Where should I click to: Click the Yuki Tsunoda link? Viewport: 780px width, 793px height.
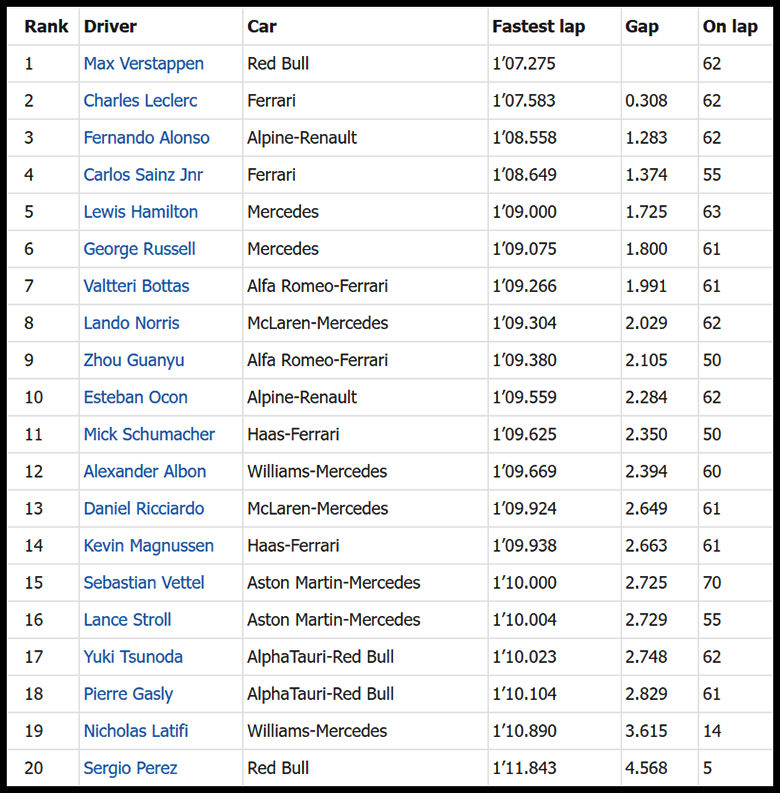tap(133, 657)
